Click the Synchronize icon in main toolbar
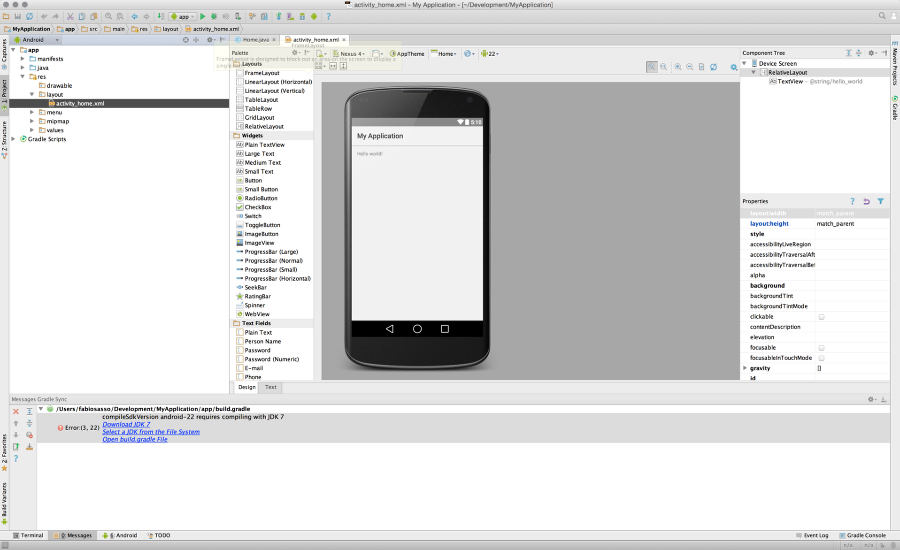The height and width of the screenshot is (550, 900). 30,17
